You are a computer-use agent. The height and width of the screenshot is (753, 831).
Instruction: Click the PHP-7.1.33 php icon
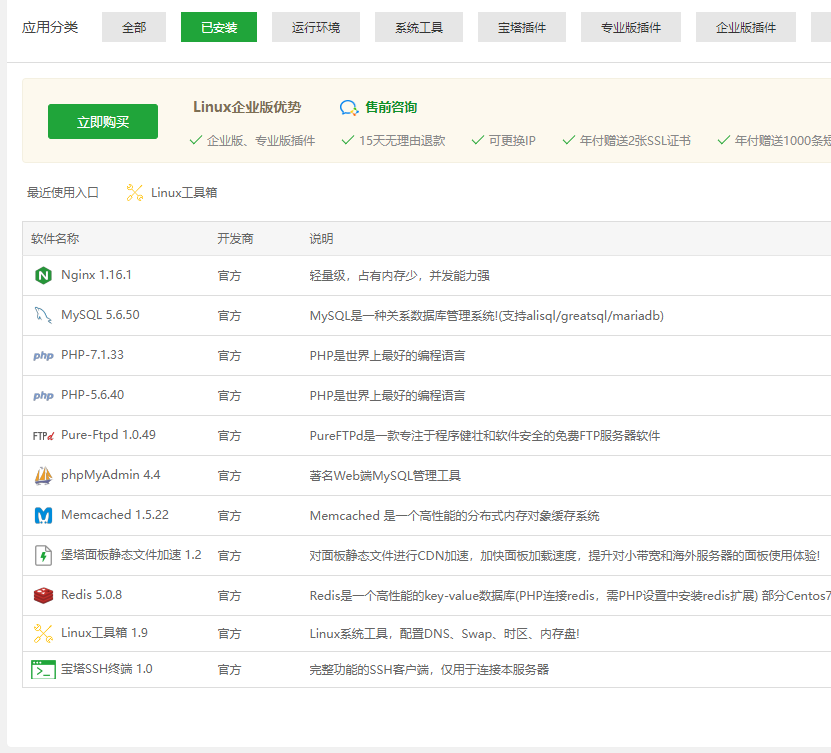click(43, 356)
